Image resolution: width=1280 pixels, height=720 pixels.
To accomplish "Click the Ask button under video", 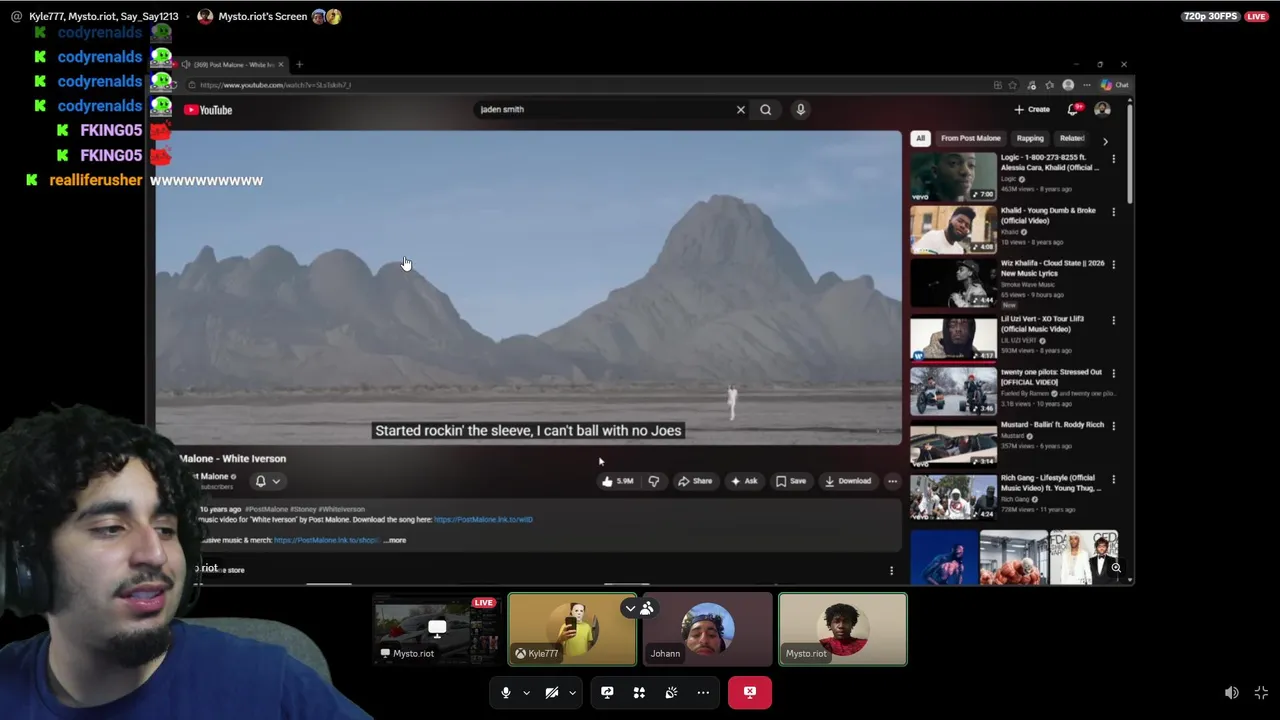I will click(x=744, y=481).
